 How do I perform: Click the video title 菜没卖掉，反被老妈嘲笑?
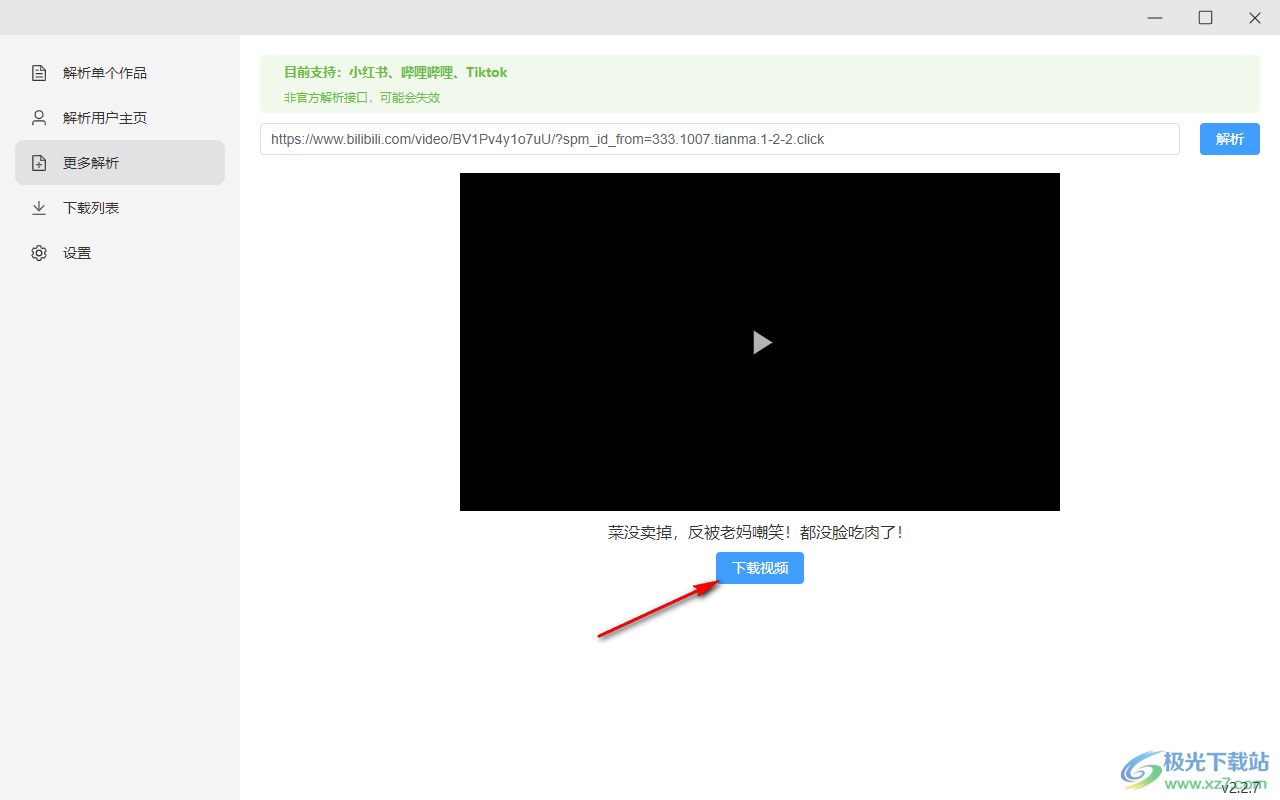pyautogui.click(x=756, y=532)
